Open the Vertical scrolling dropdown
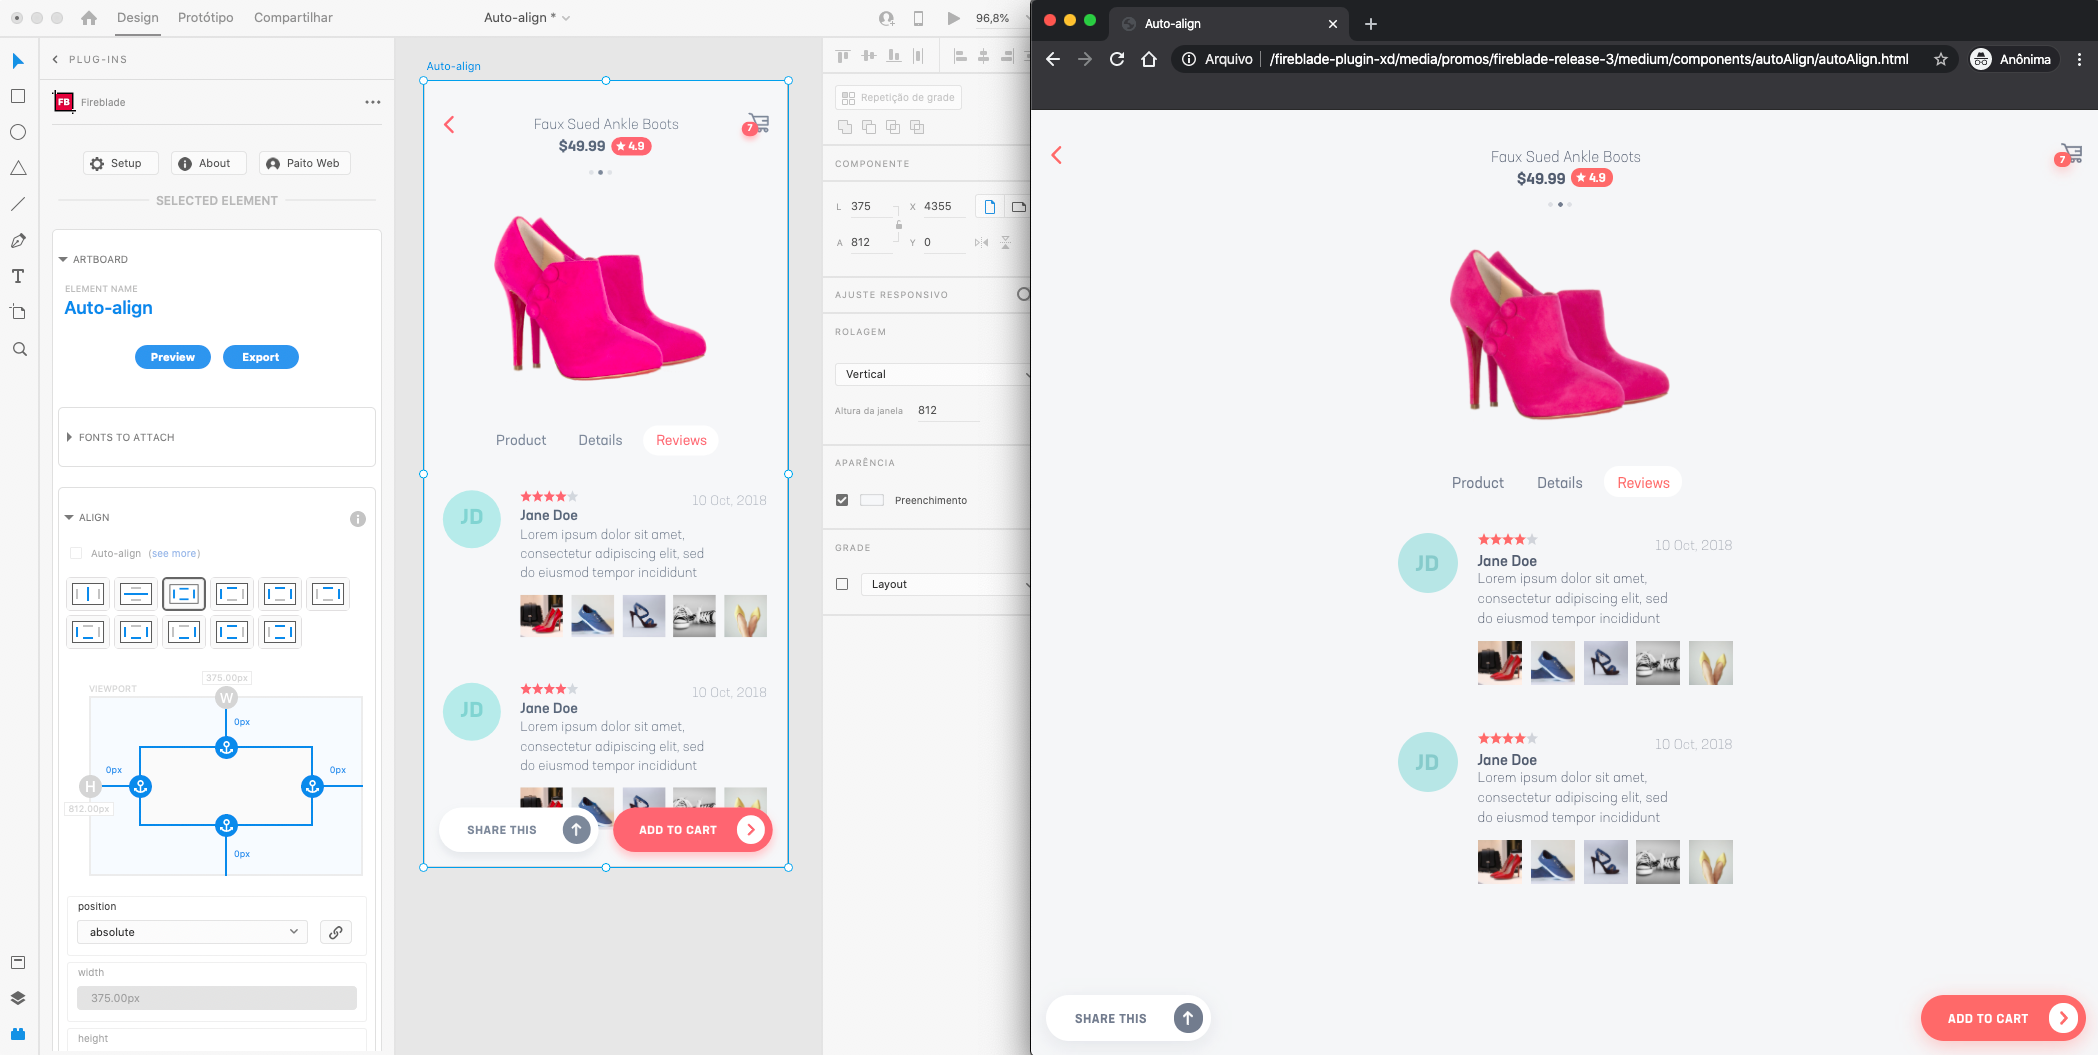 (x=932, y=374)
